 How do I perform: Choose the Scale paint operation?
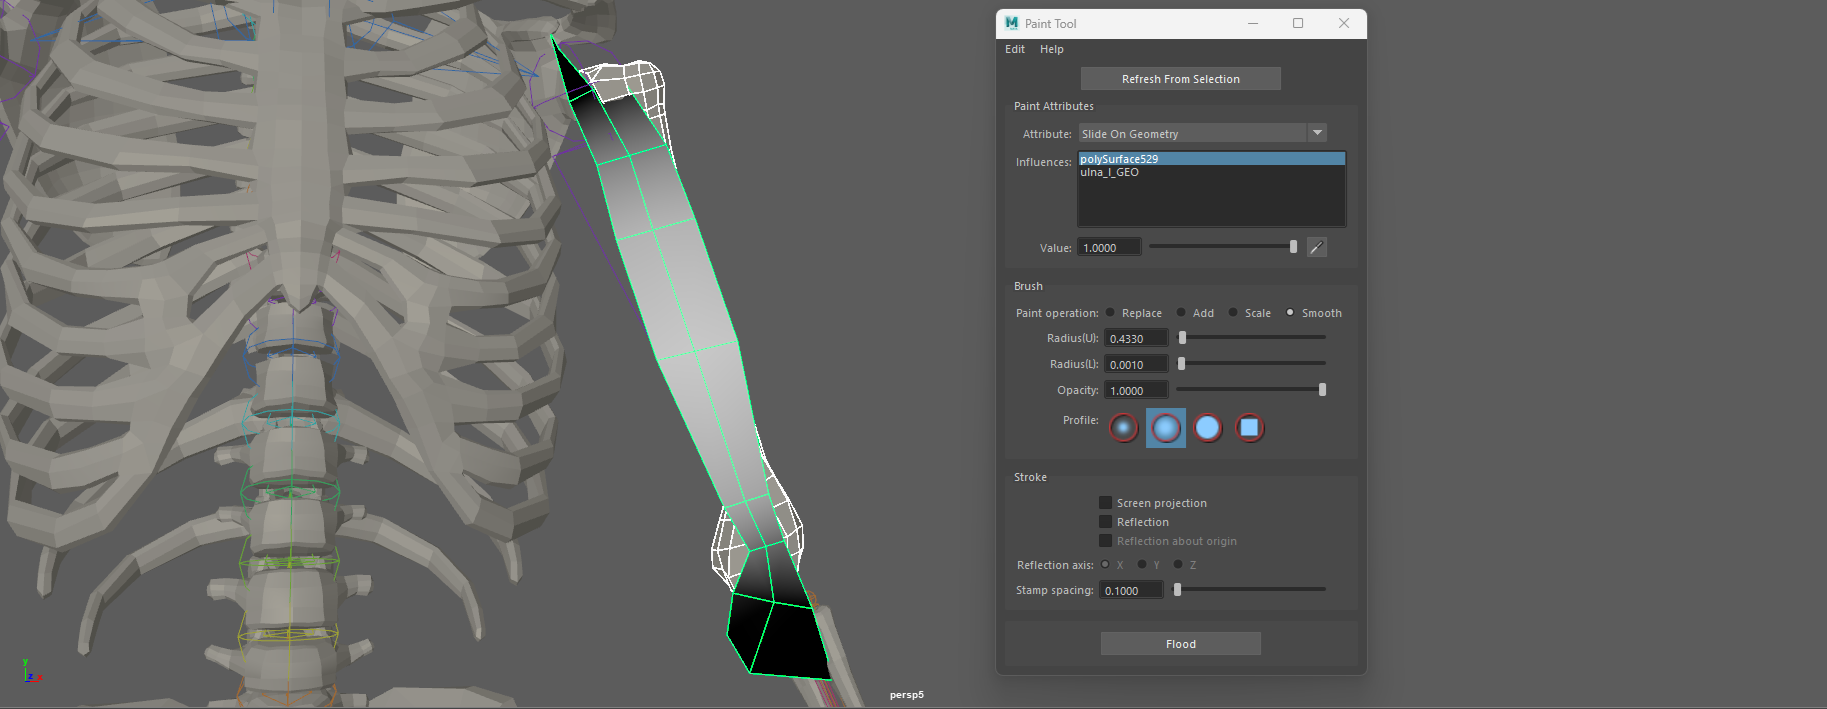coord(1233,313)
